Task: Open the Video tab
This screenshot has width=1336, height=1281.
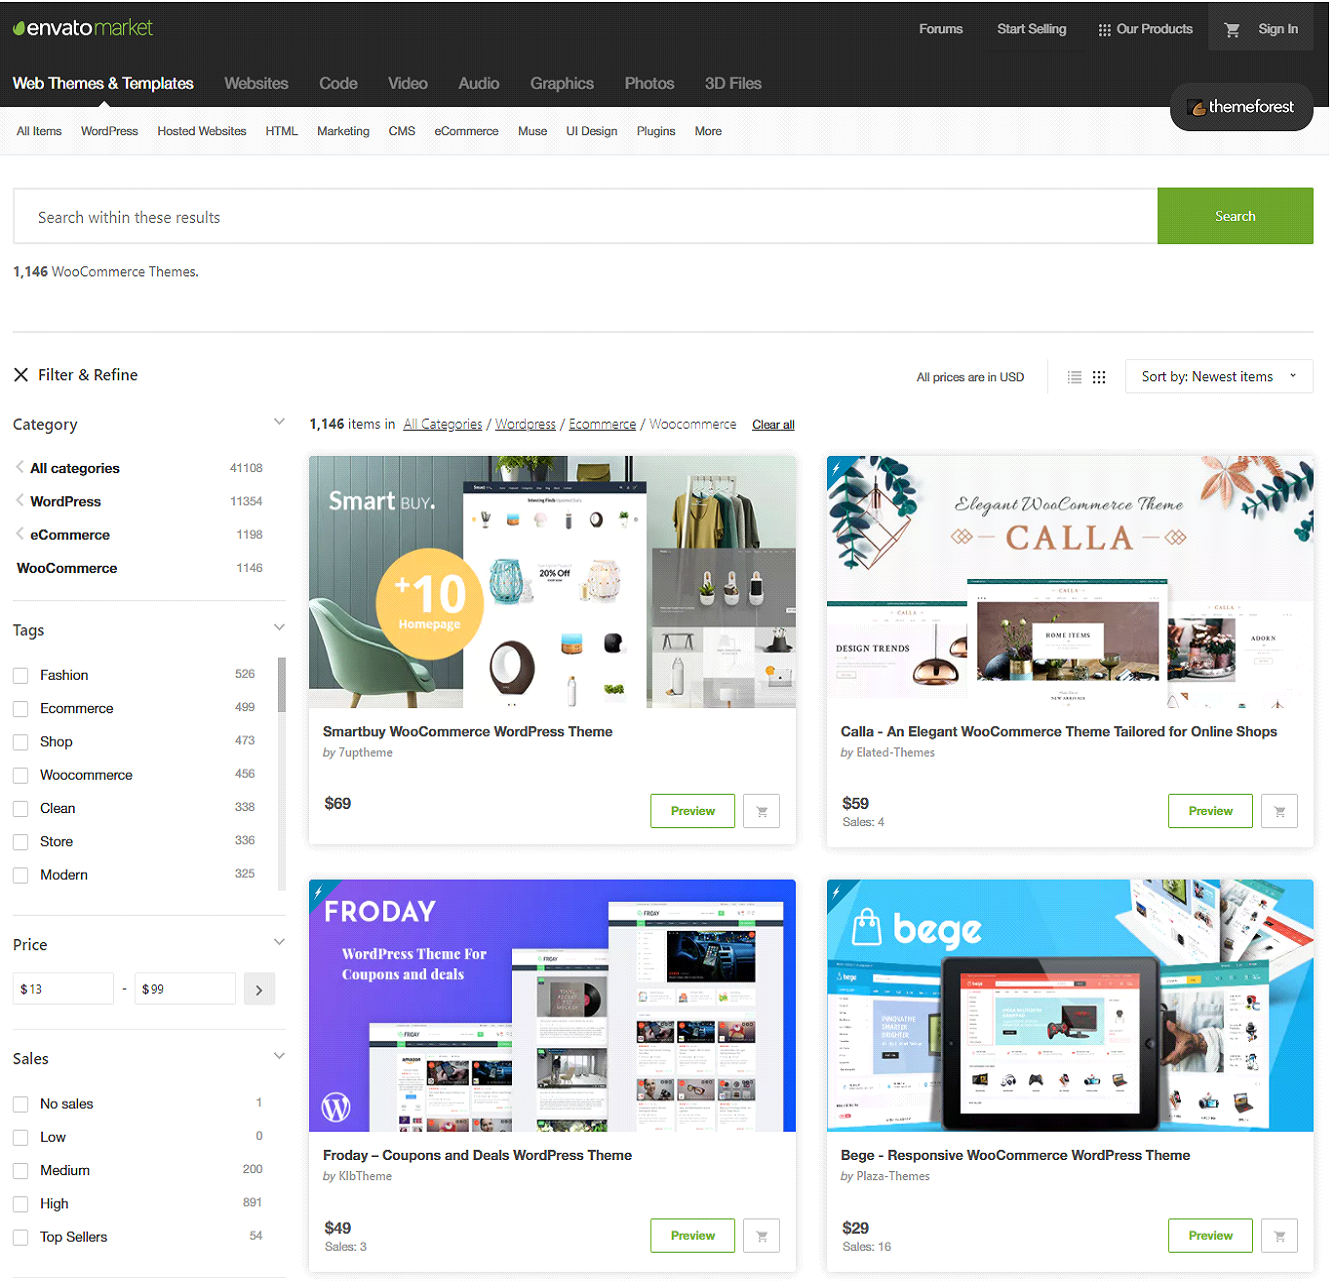Action: [409, 84]
